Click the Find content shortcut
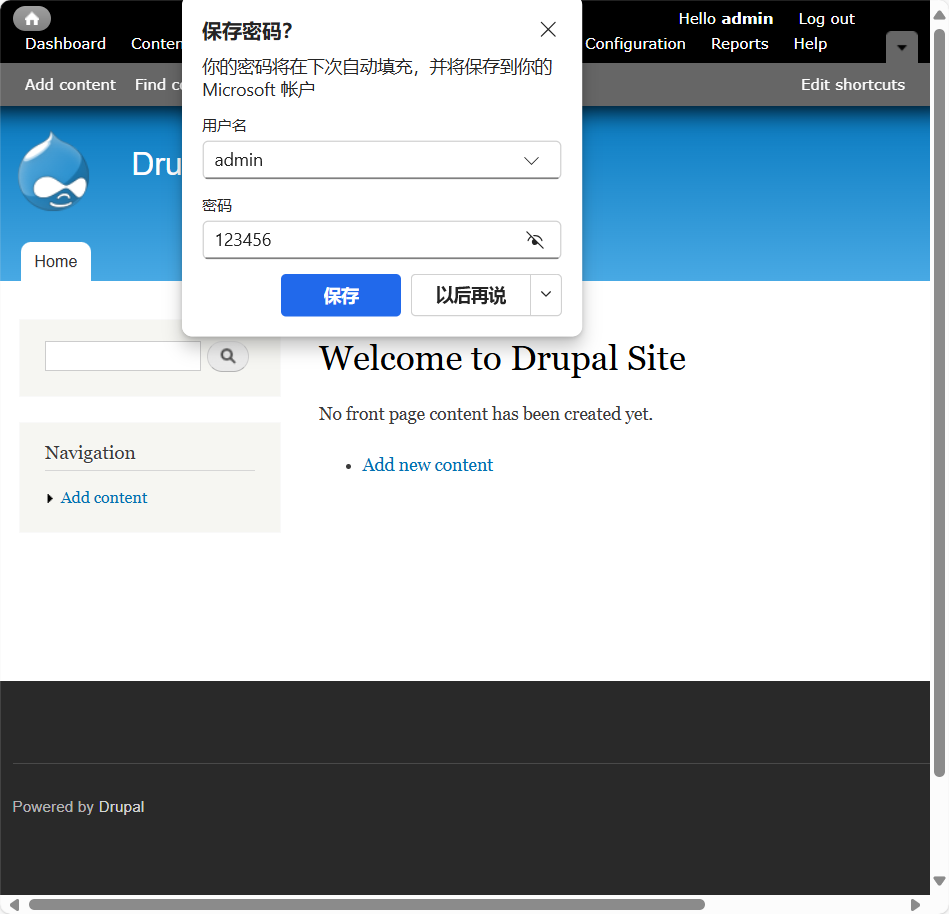949x914 pixels. tap(158, 84)
